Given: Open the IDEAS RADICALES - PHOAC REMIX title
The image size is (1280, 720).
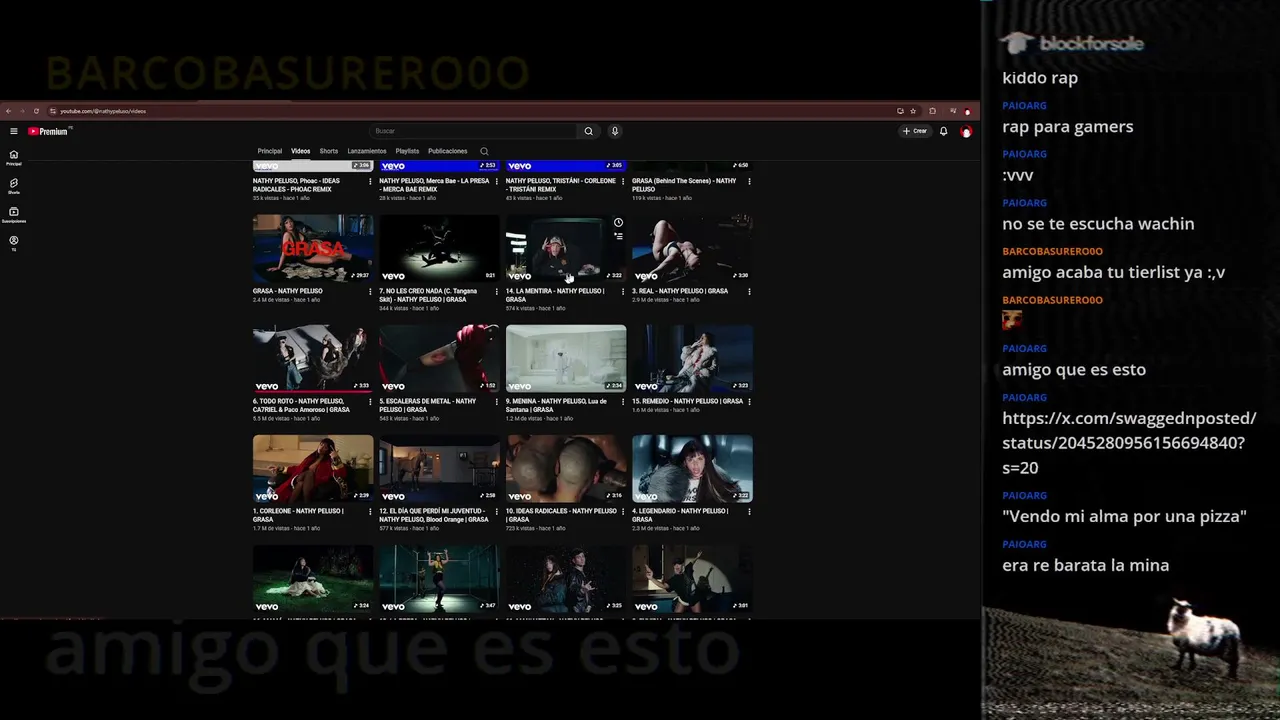Looking at the screenshot, I should point(297,185).
